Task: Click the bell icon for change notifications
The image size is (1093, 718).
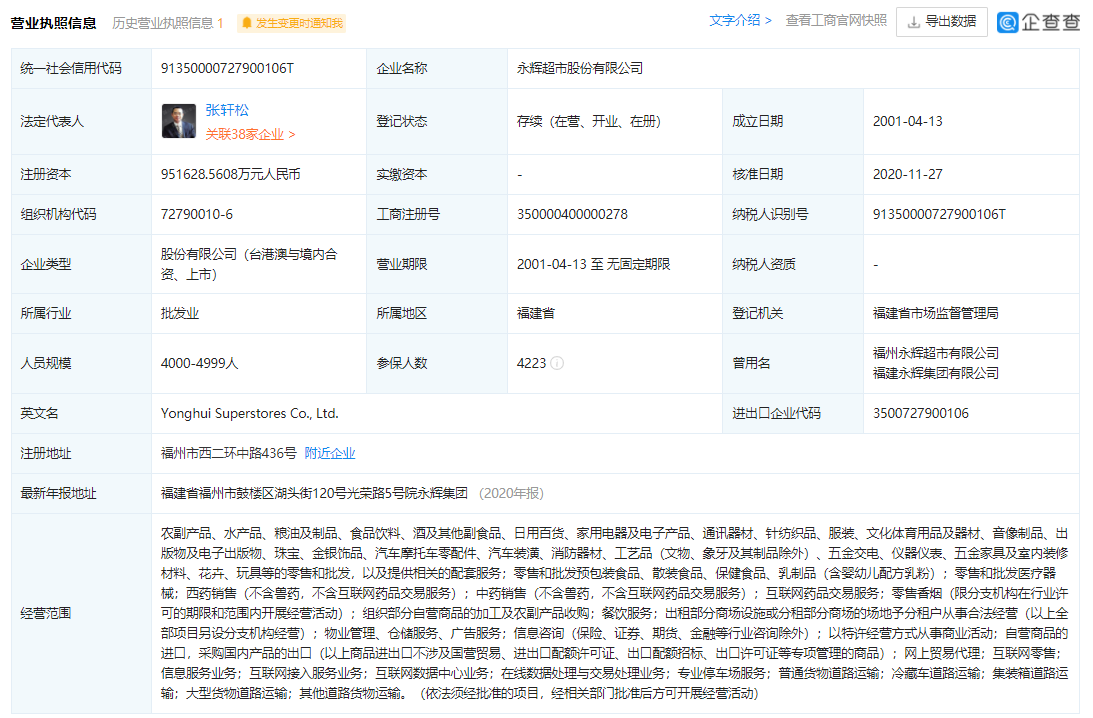Action: (x=247, y=23)
